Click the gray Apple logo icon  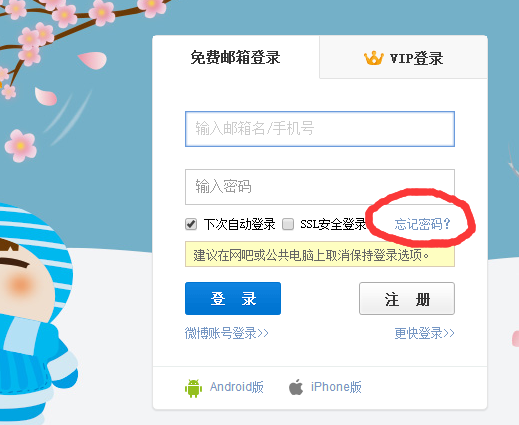296,387
